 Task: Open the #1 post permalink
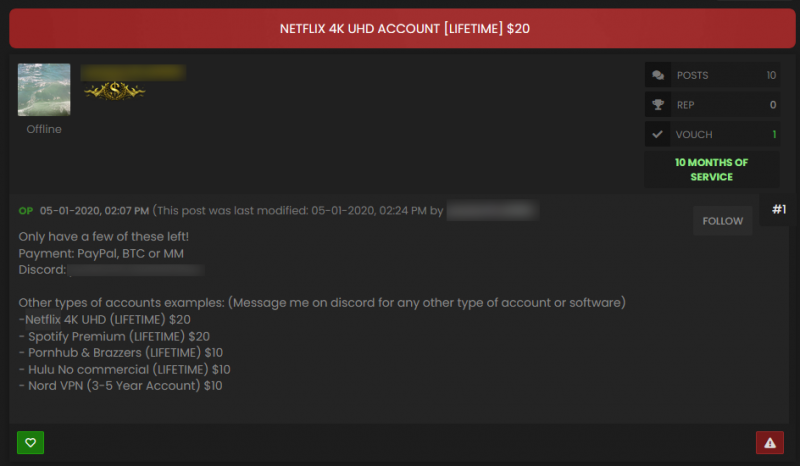click(x=779, y=209)
